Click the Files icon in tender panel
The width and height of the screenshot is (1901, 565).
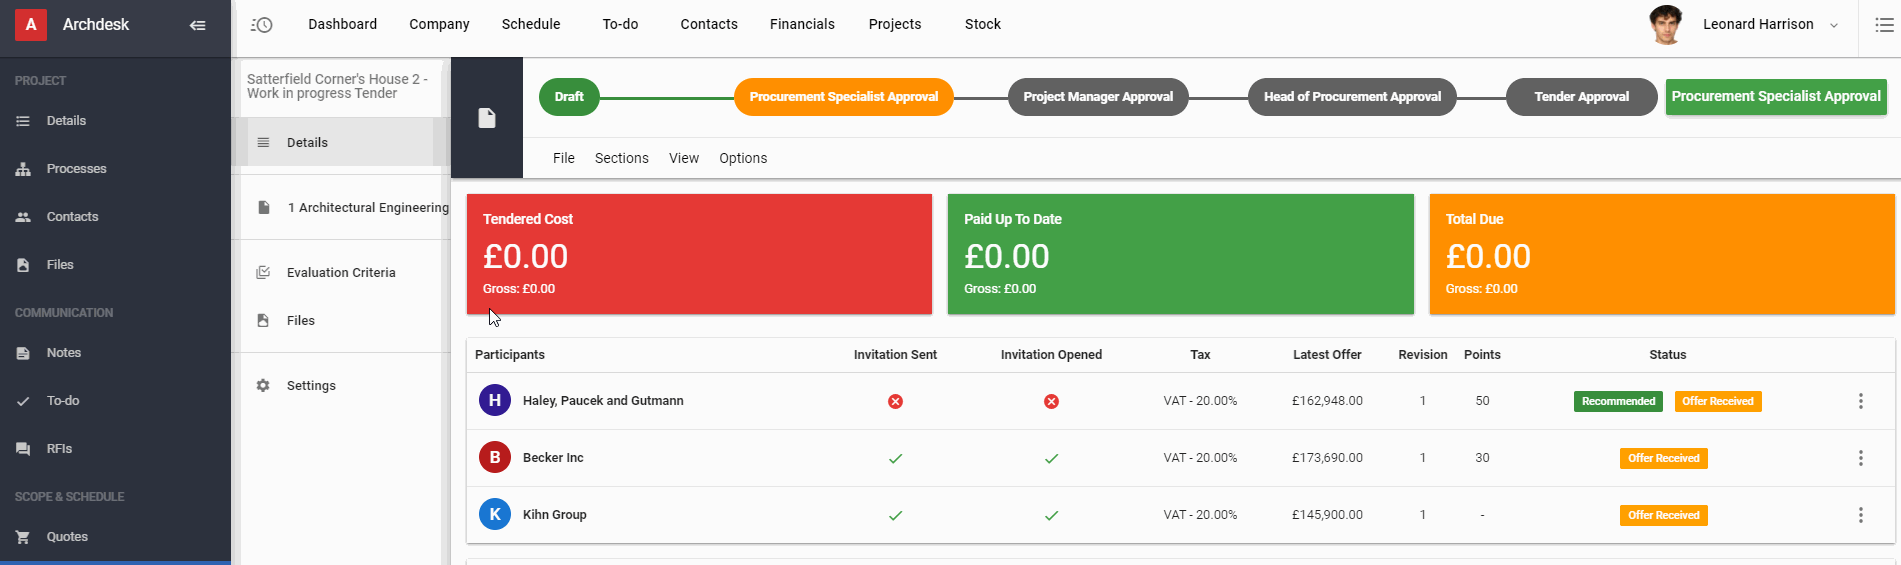pos(263,320)
